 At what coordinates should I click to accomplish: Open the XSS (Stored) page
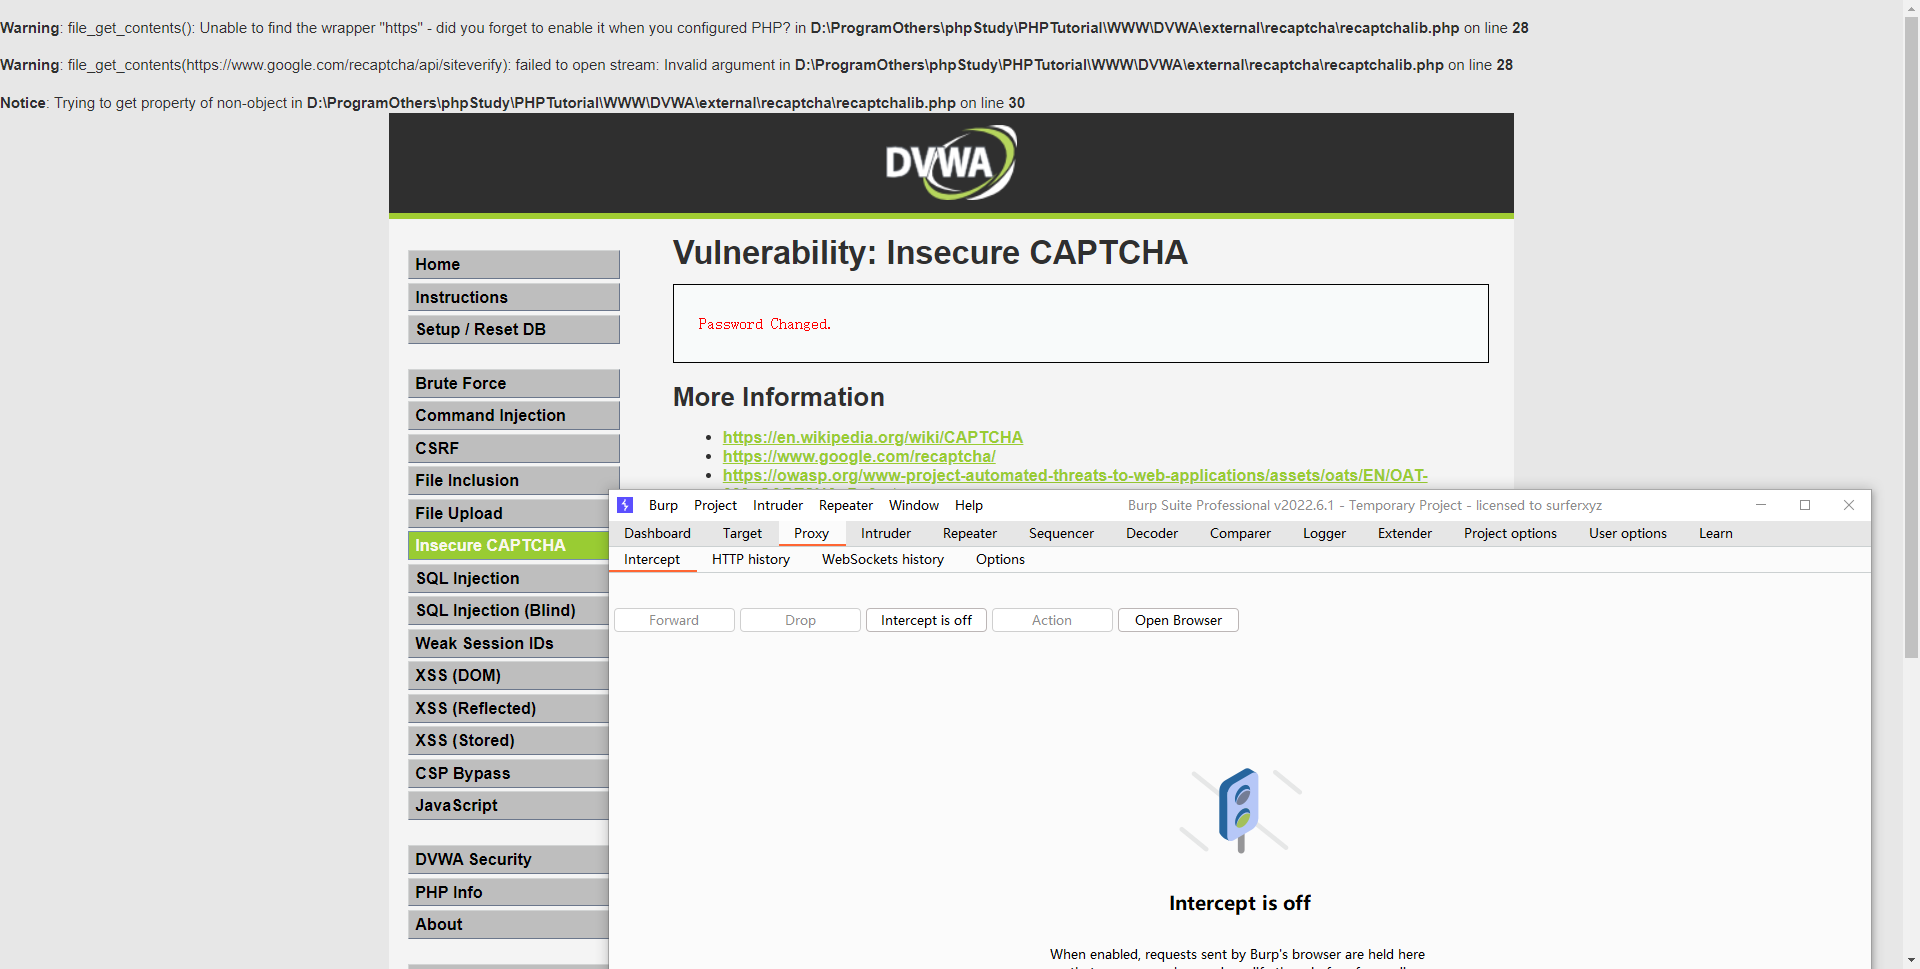click(x=508, y=740)
